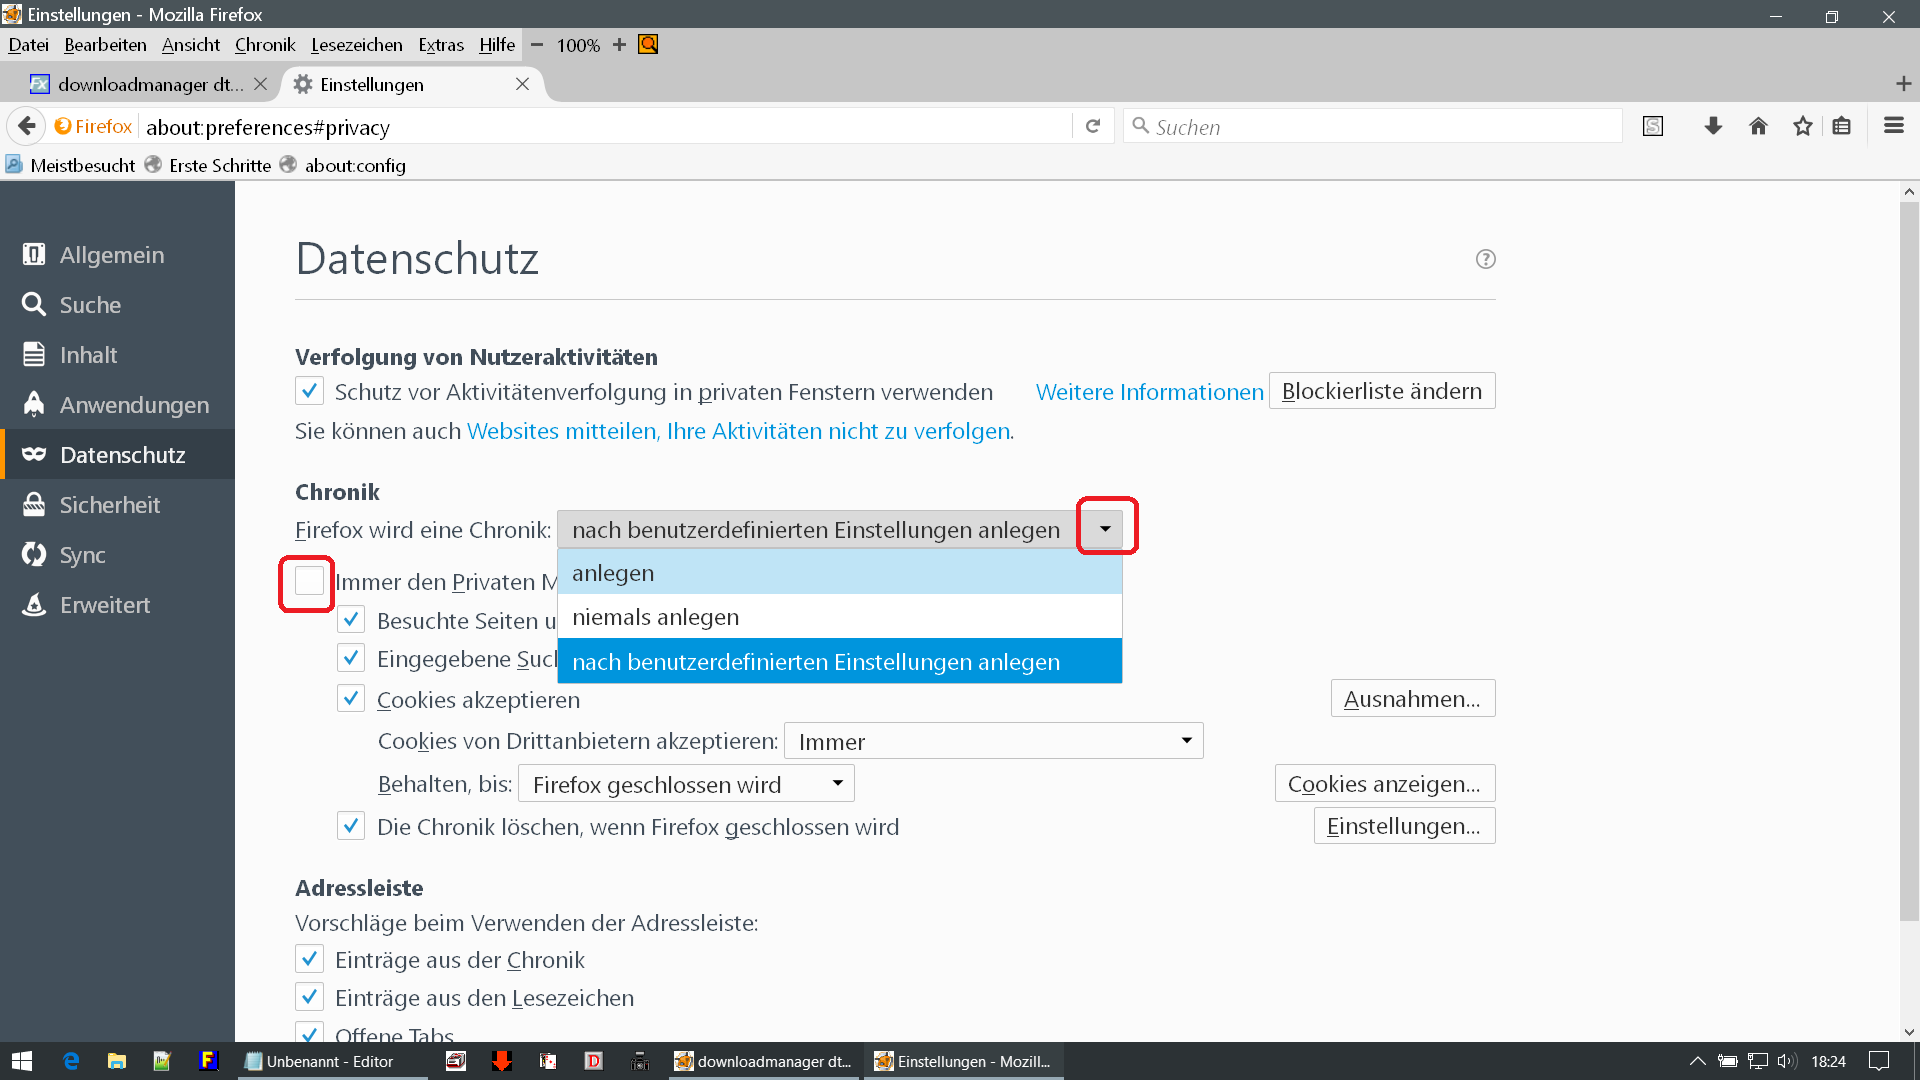Open Weitere Informationen link
The width and height of the screenshot is (1920, 1080).
coord(1149,392)
